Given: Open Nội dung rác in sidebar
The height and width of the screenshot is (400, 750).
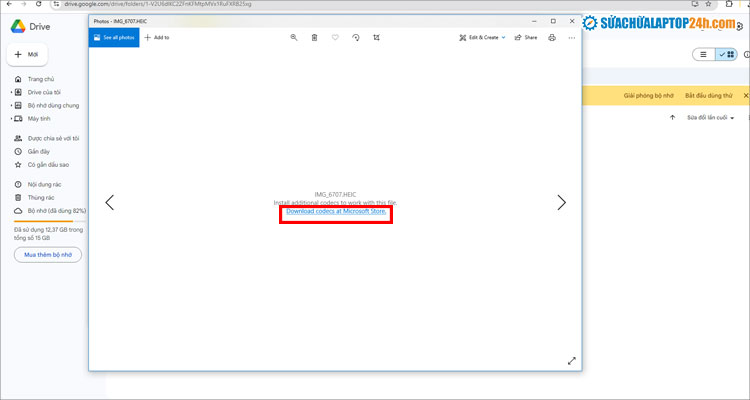Looking at the screenshot, I should tap(44, 184).
